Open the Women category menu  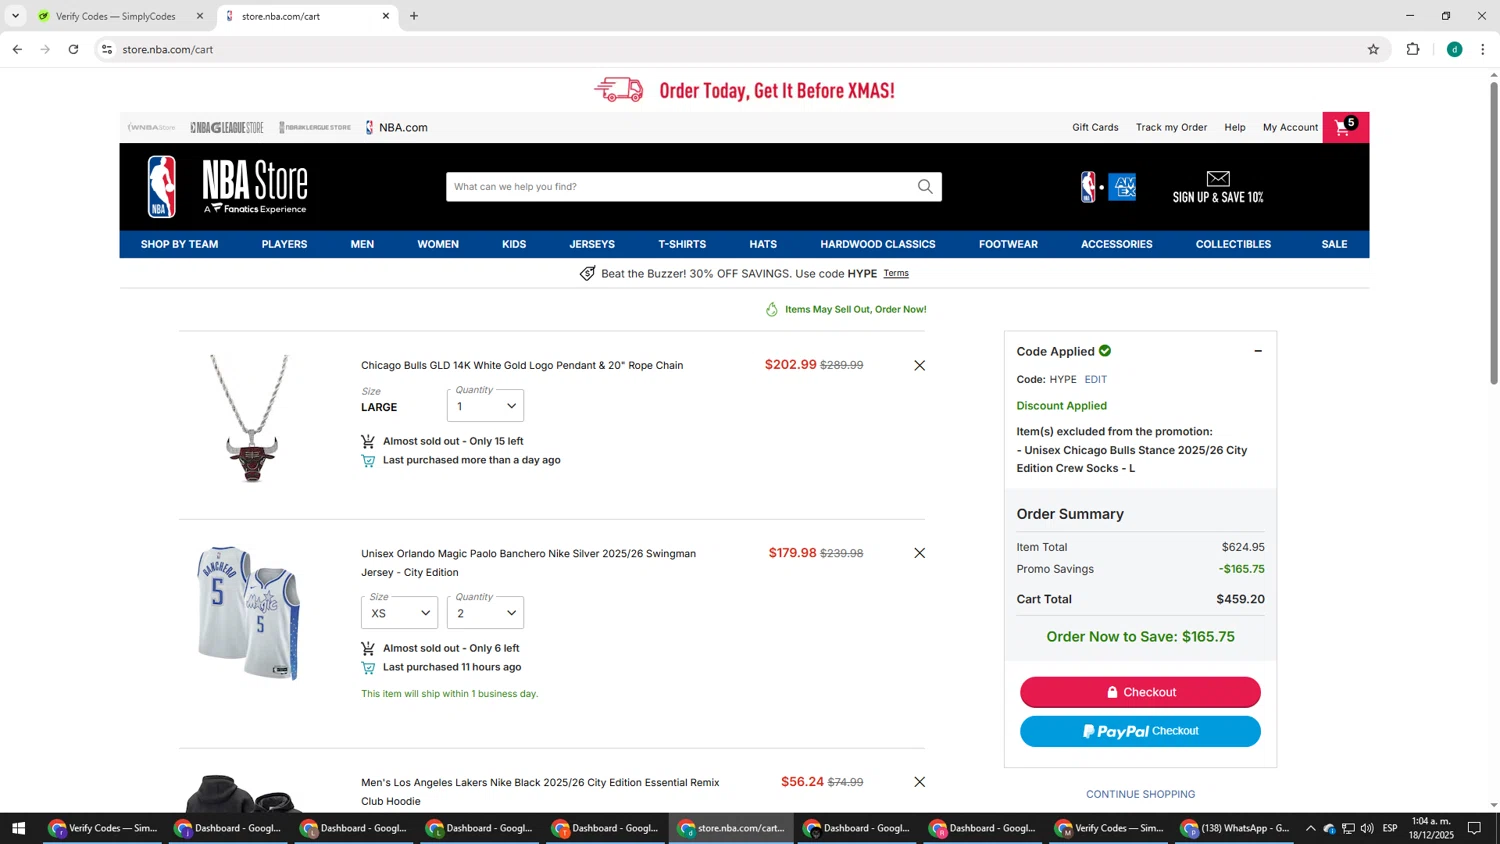coord(438,244)
